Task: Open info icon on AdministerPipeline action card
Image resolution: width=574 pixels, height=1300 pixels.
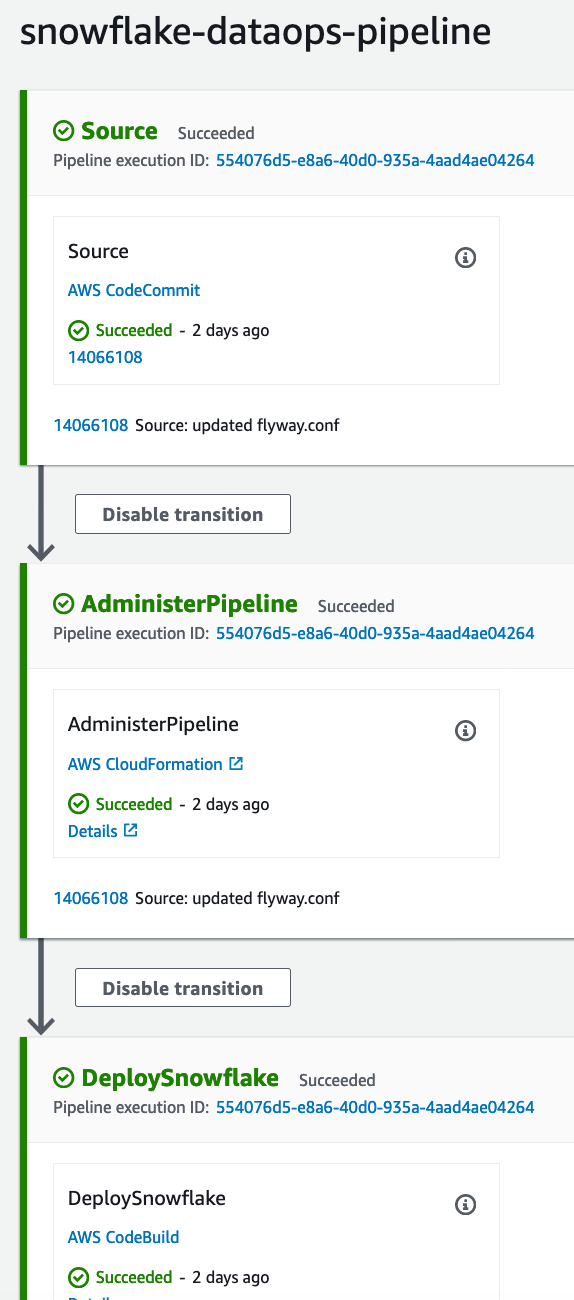Action: coord(465,731)
